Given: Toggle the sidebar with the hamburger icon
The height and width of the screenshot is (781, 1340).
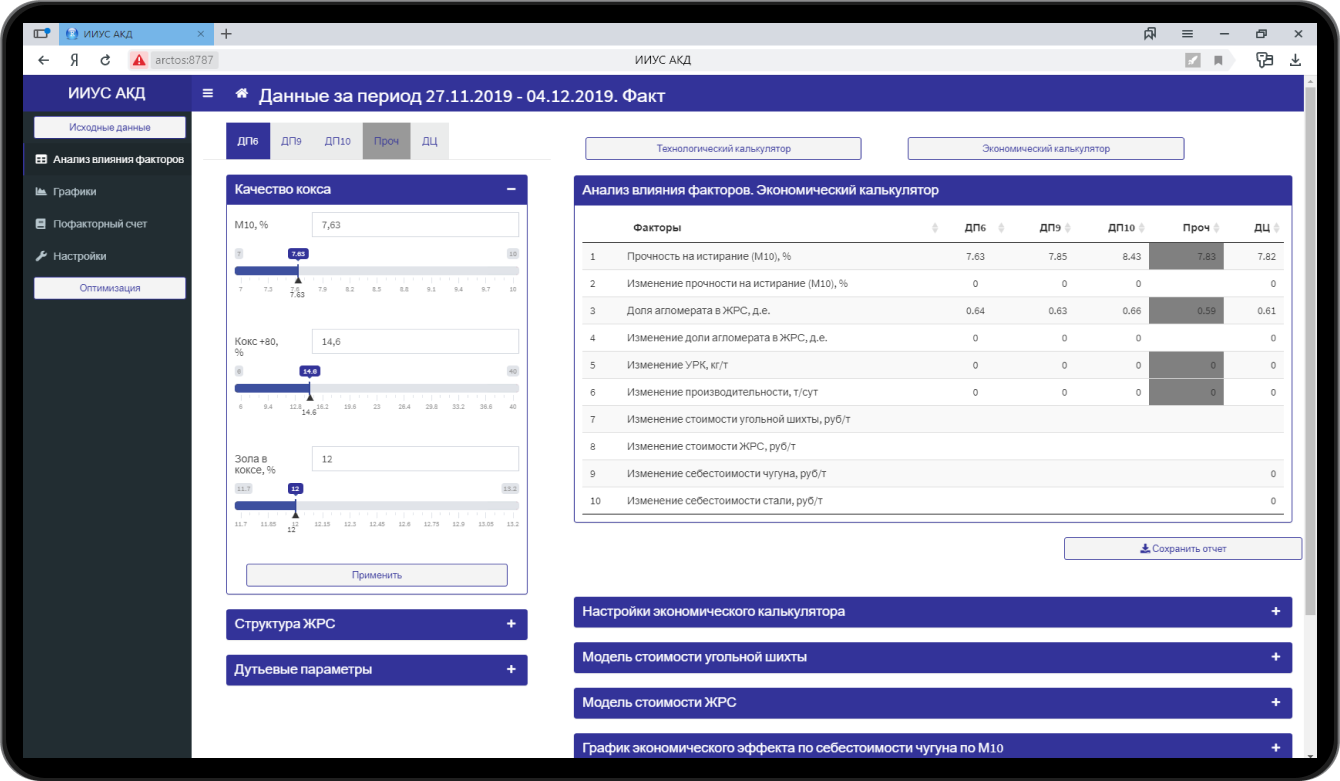Looking at the screenshot, I should 208,94.
